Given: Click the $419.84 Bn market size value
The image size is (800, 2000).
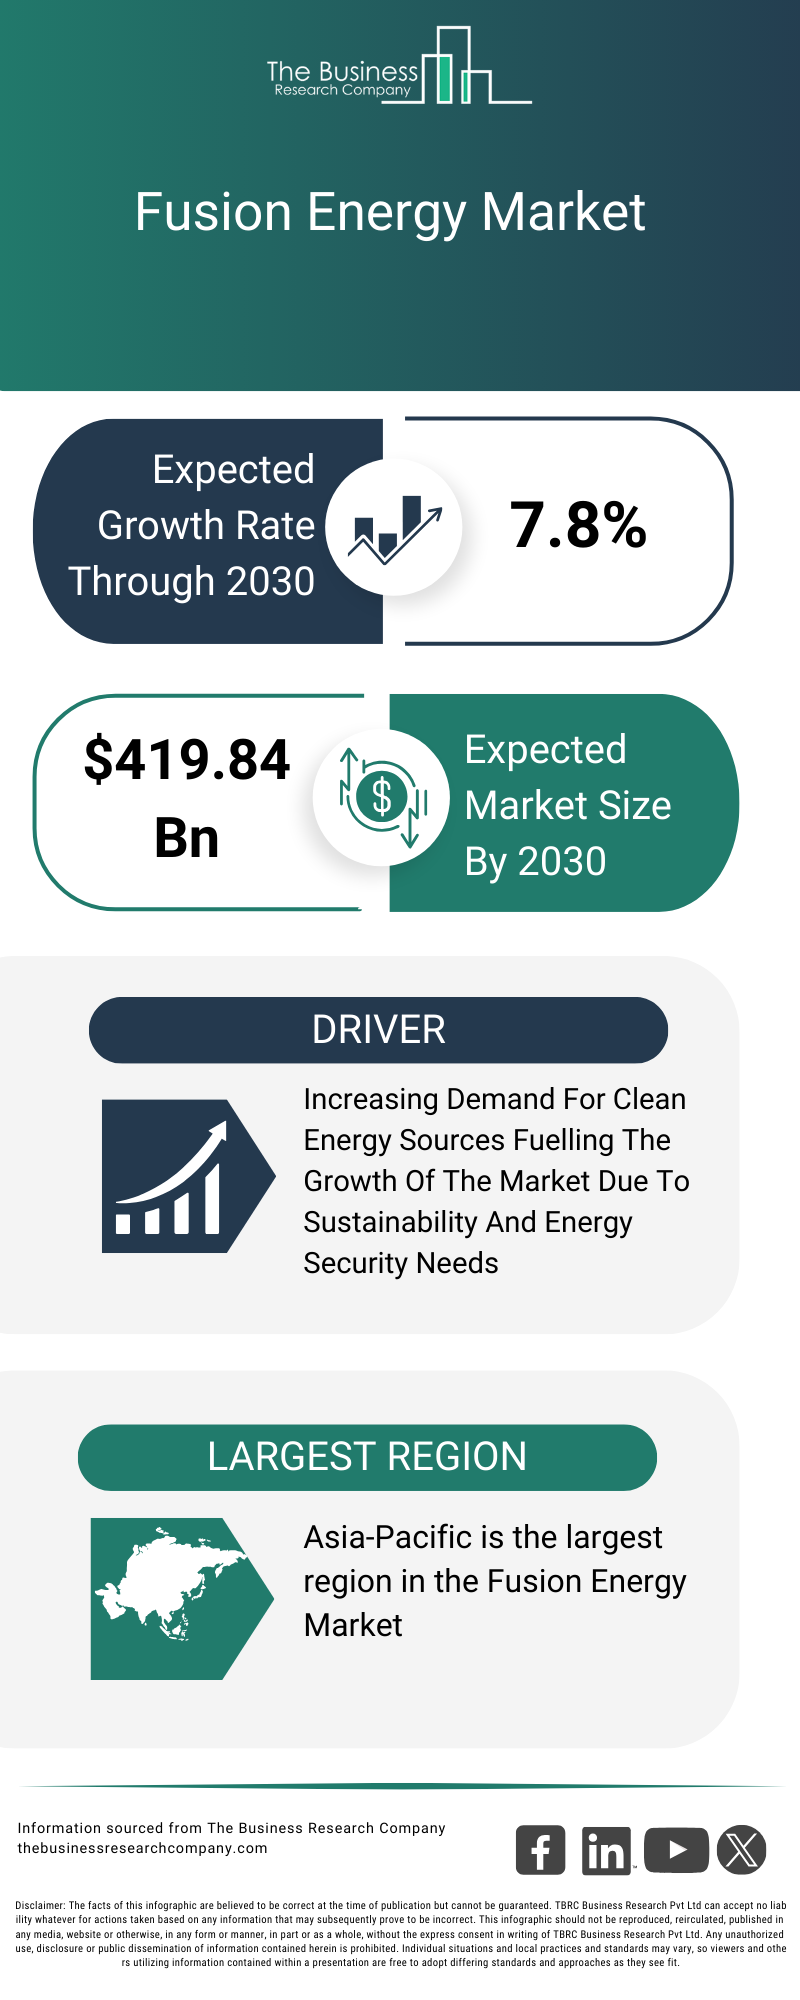Looking at the screenshot, I should coord(187,798).
